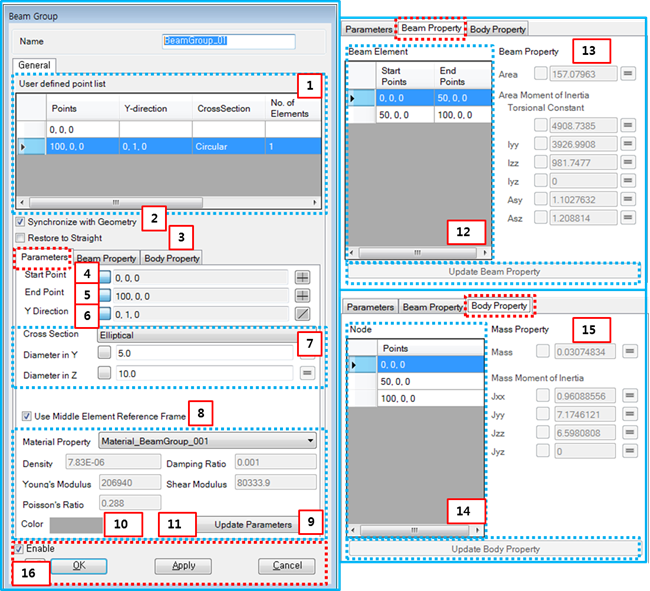Click the point picker icon for Start Point

coord(303,277)
